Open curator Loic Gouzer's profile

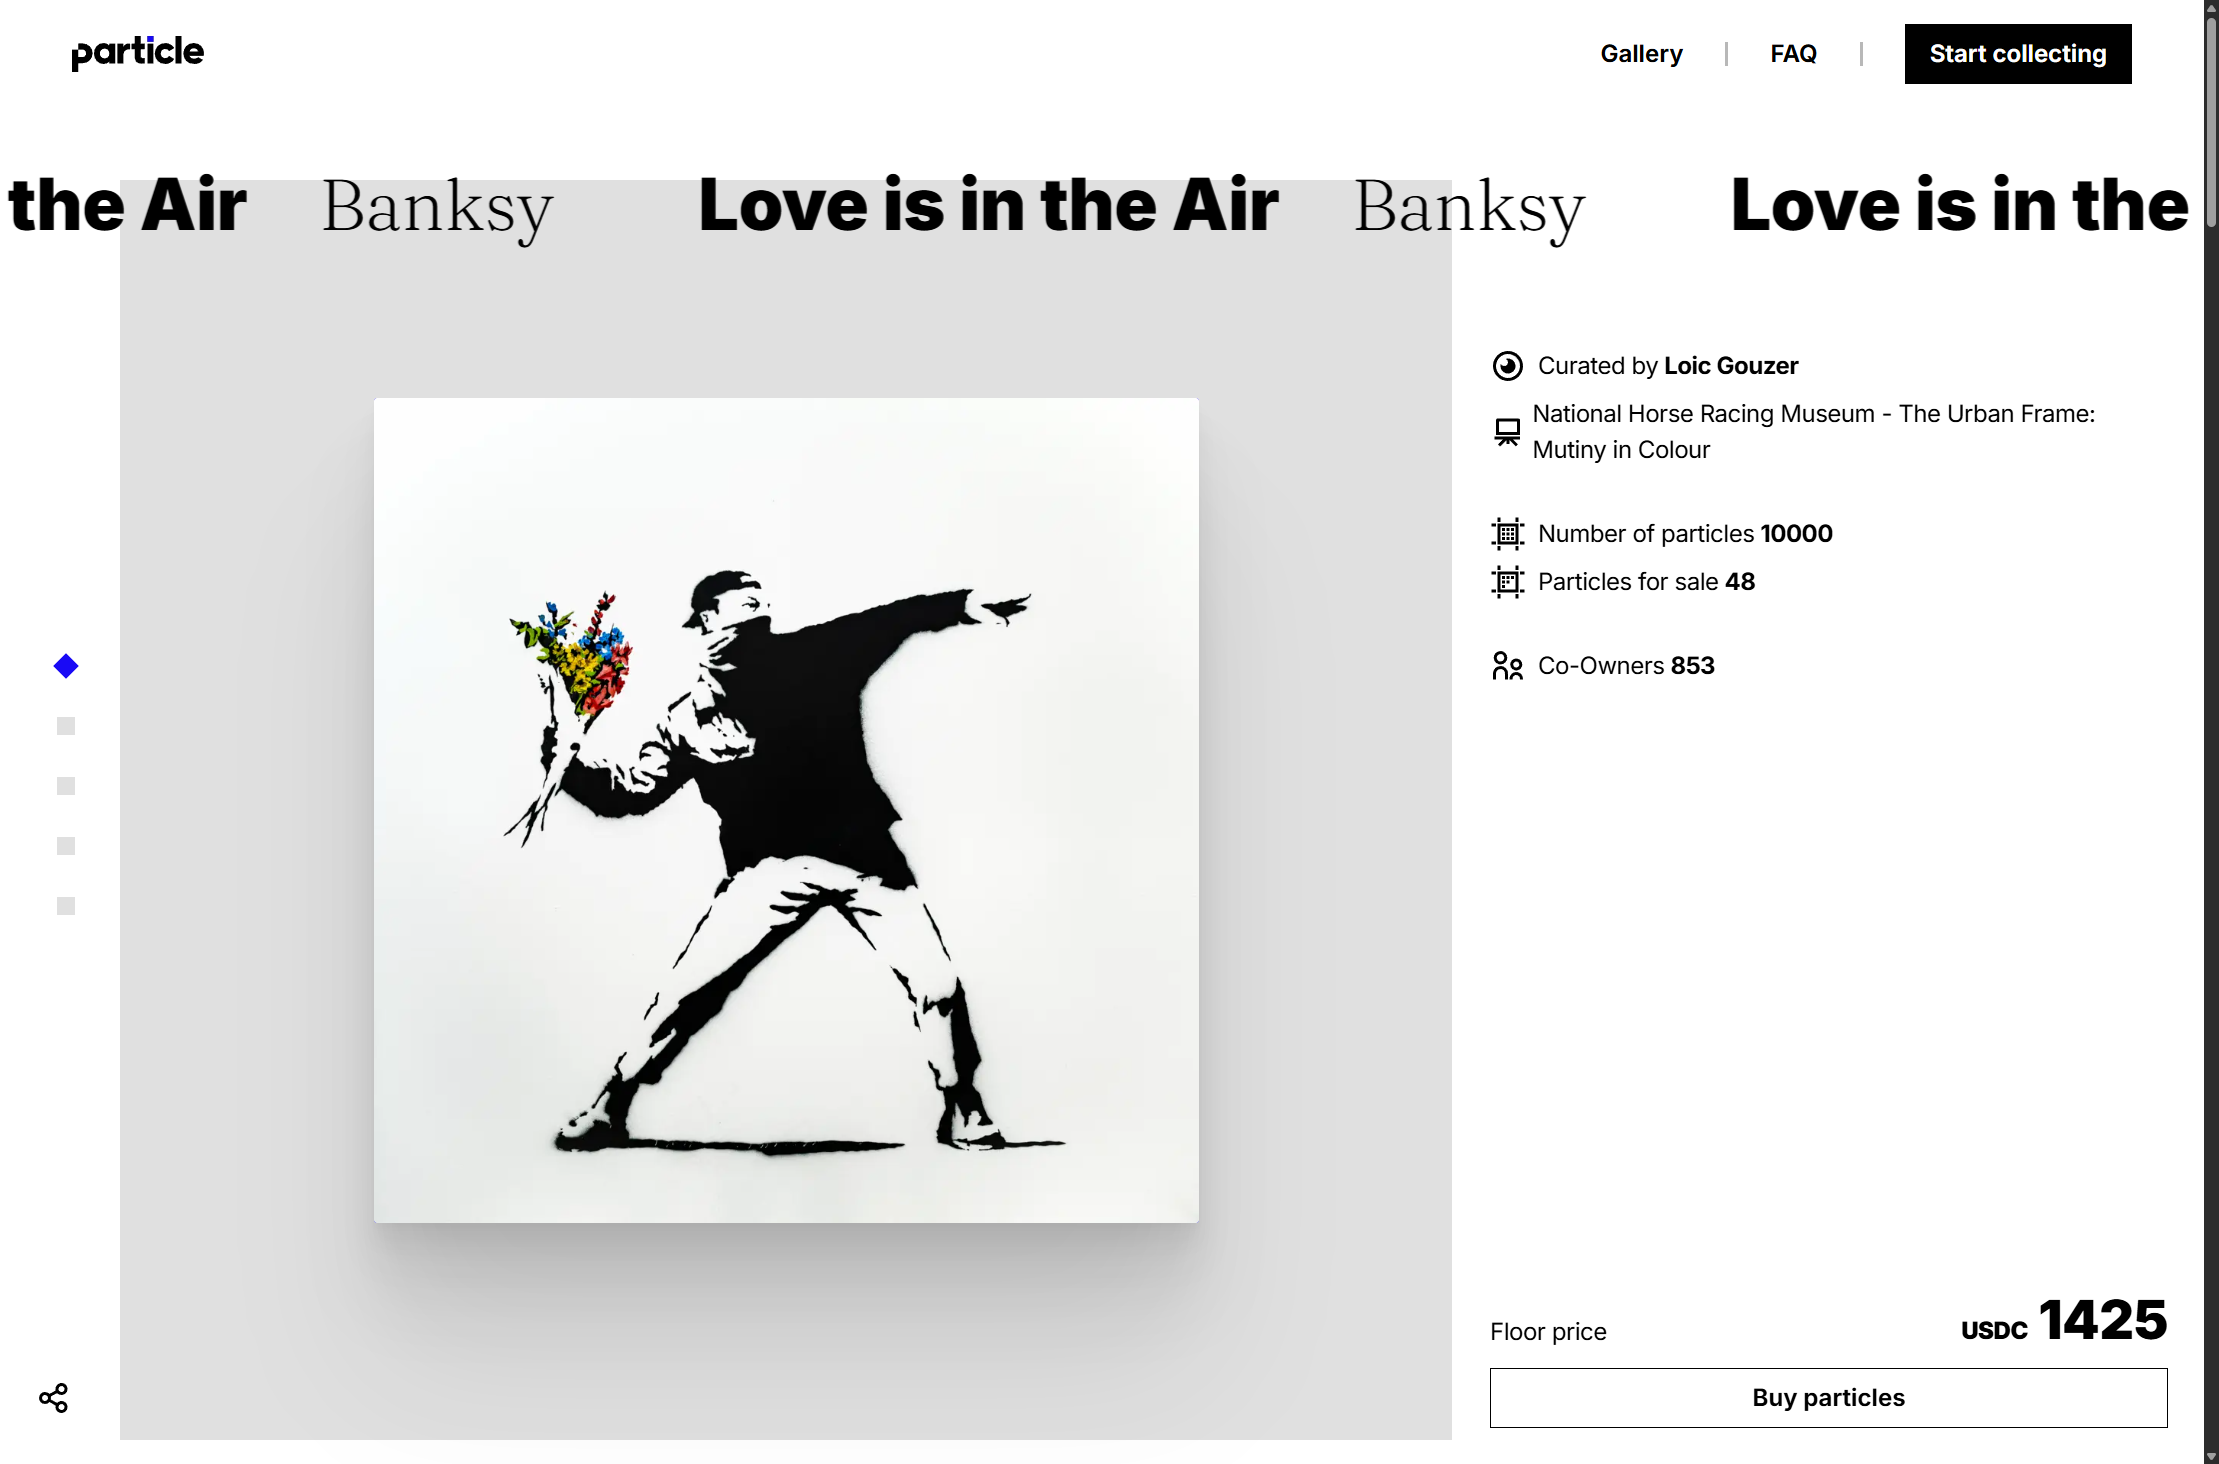(1731, 366)
